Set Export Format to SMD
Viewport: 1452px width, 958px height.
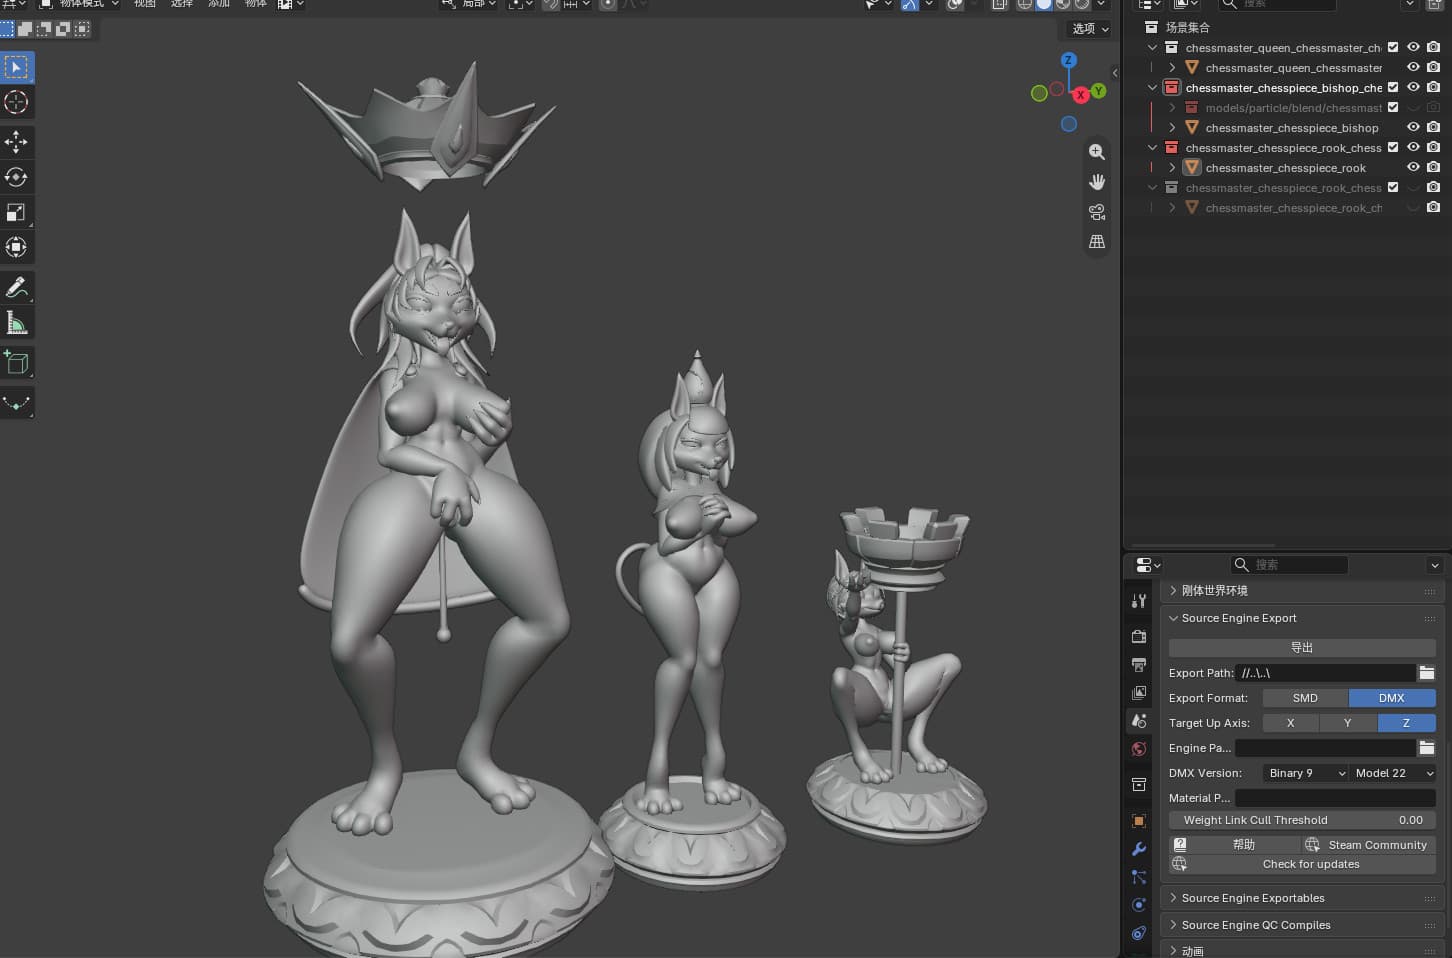(1305, 698)
